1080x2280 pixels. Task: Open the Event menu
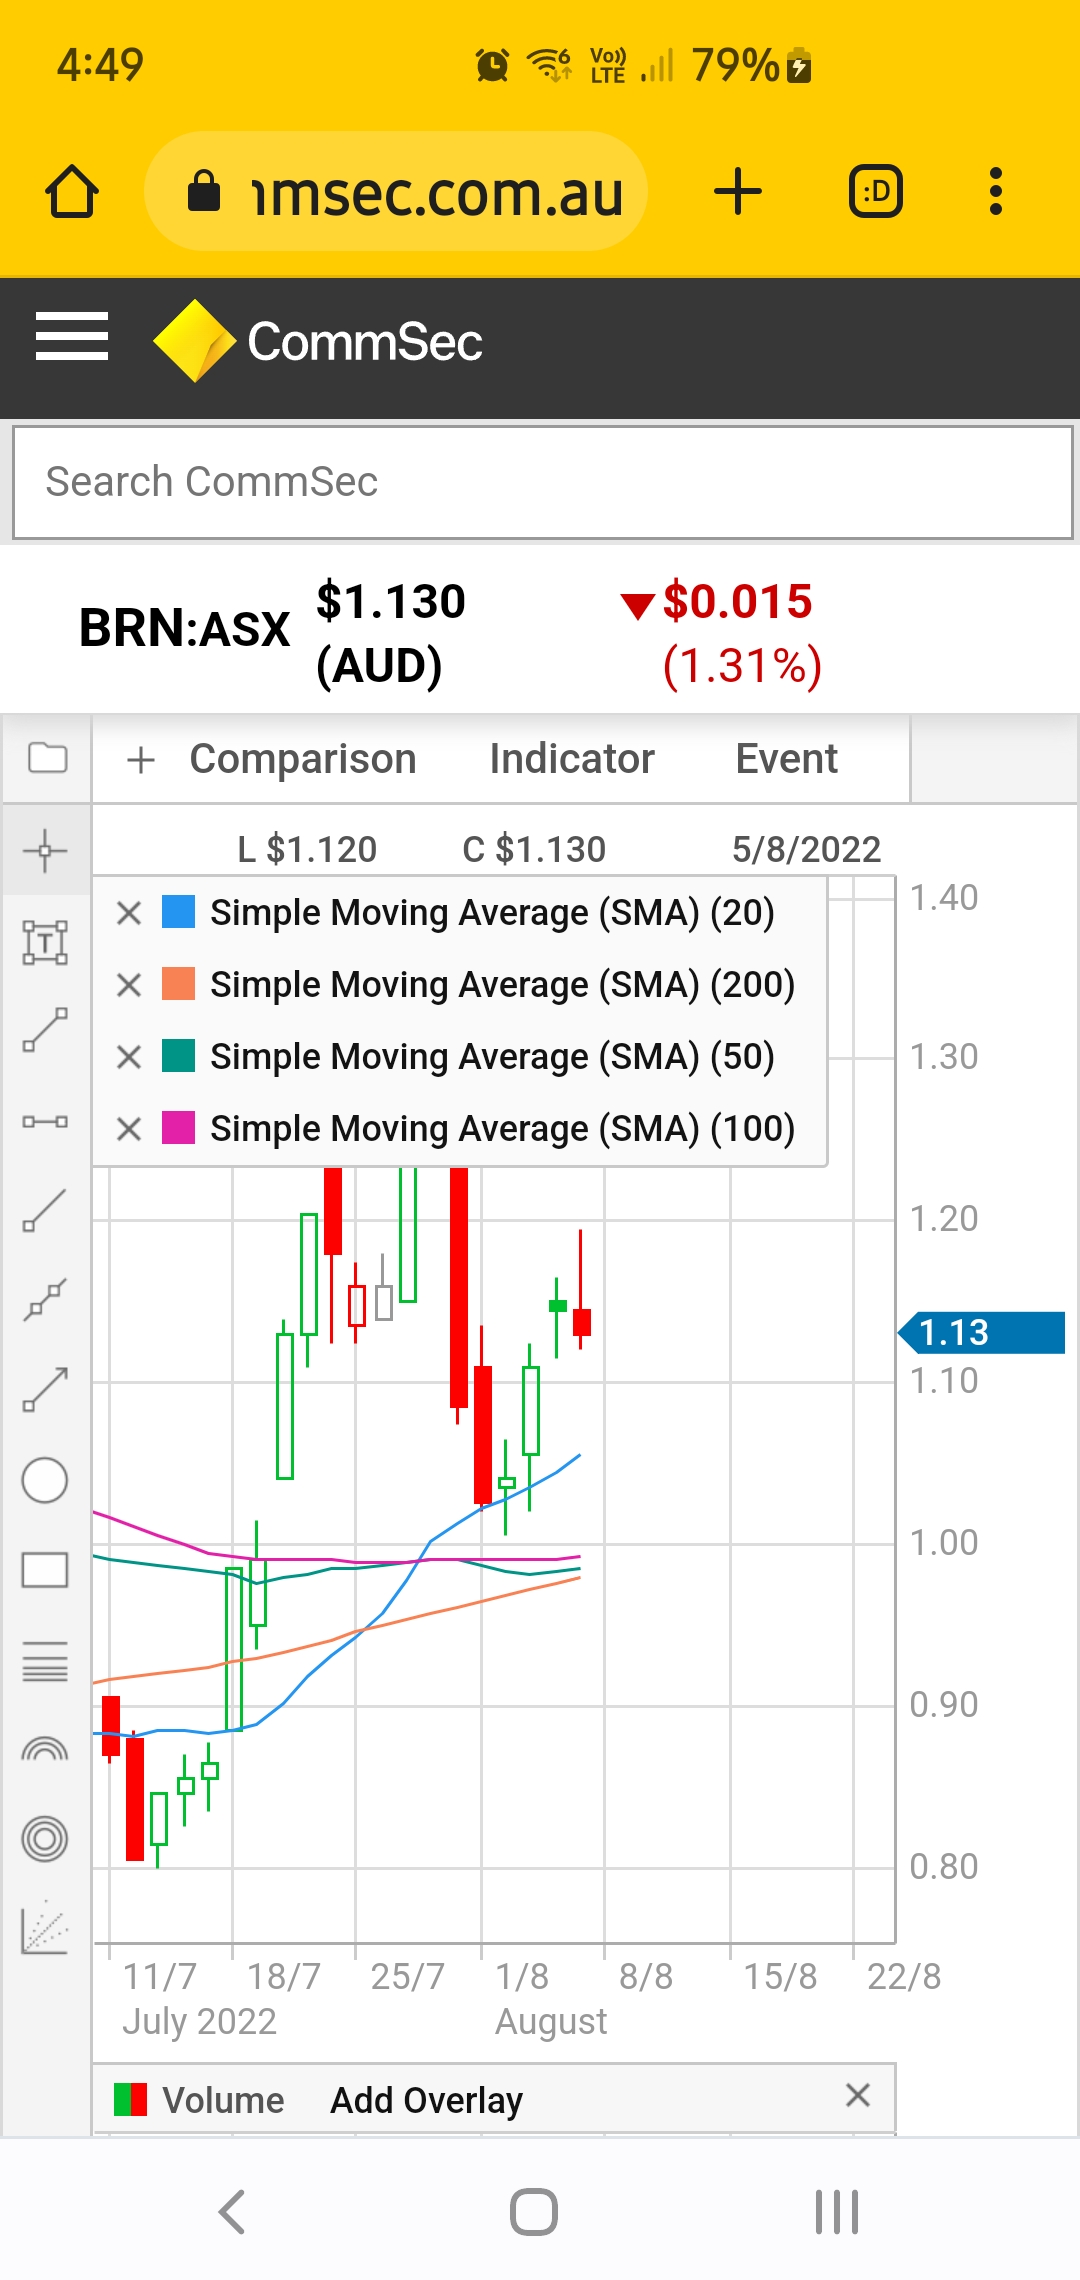[x=786, y=759]
